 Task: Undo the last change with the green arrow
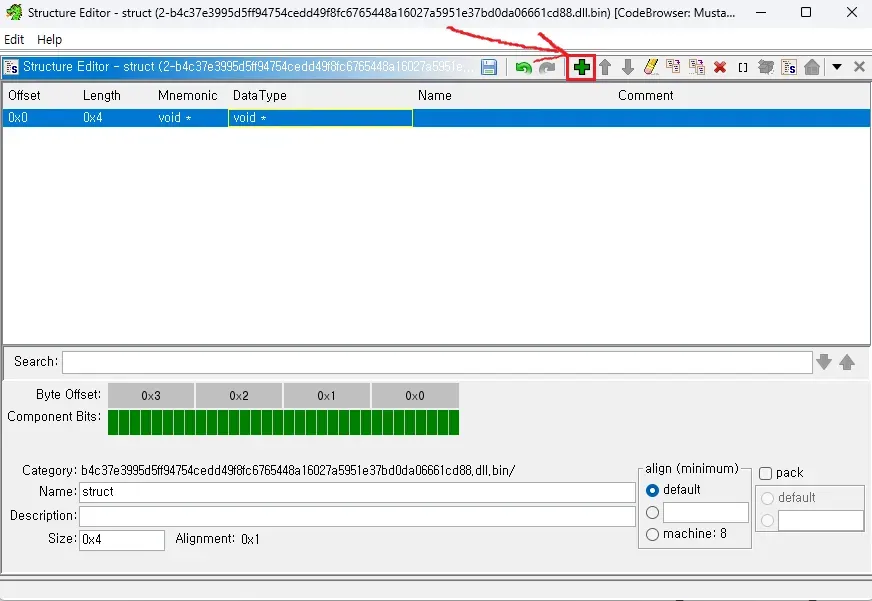coord(523,67)
